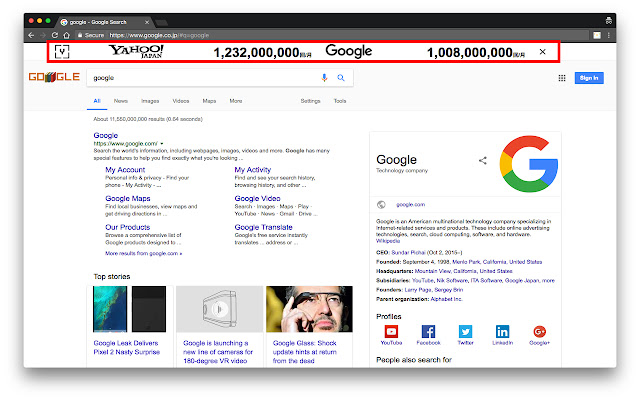The width and height of the screenshot is (640, 400).
Task: Click the browser address bar
Action: [x=331, y=36]
